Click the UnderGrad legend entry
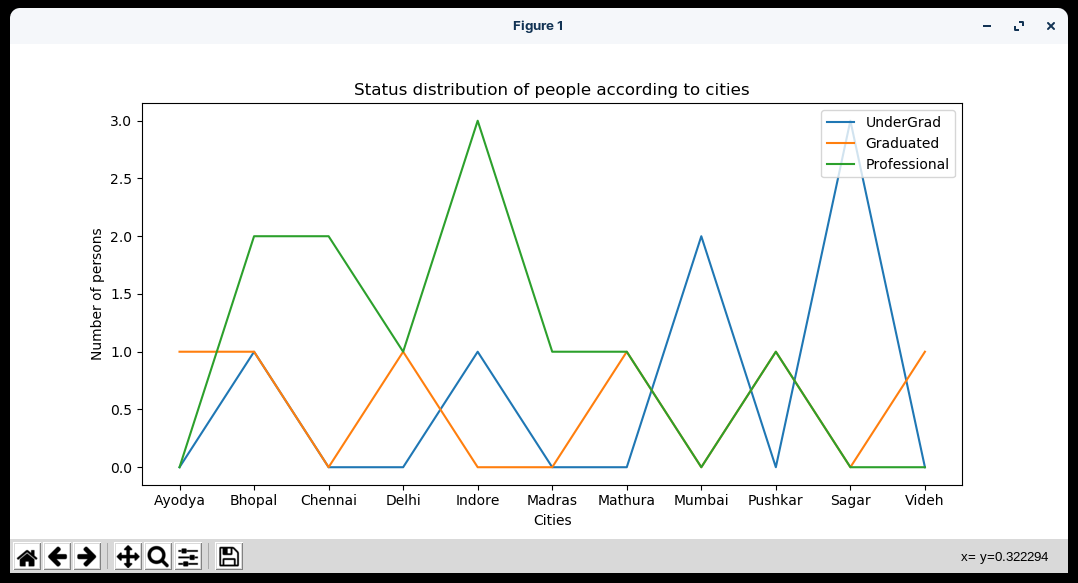The height and width of the screenshot is (583, 1078). (x=903, y=122)
